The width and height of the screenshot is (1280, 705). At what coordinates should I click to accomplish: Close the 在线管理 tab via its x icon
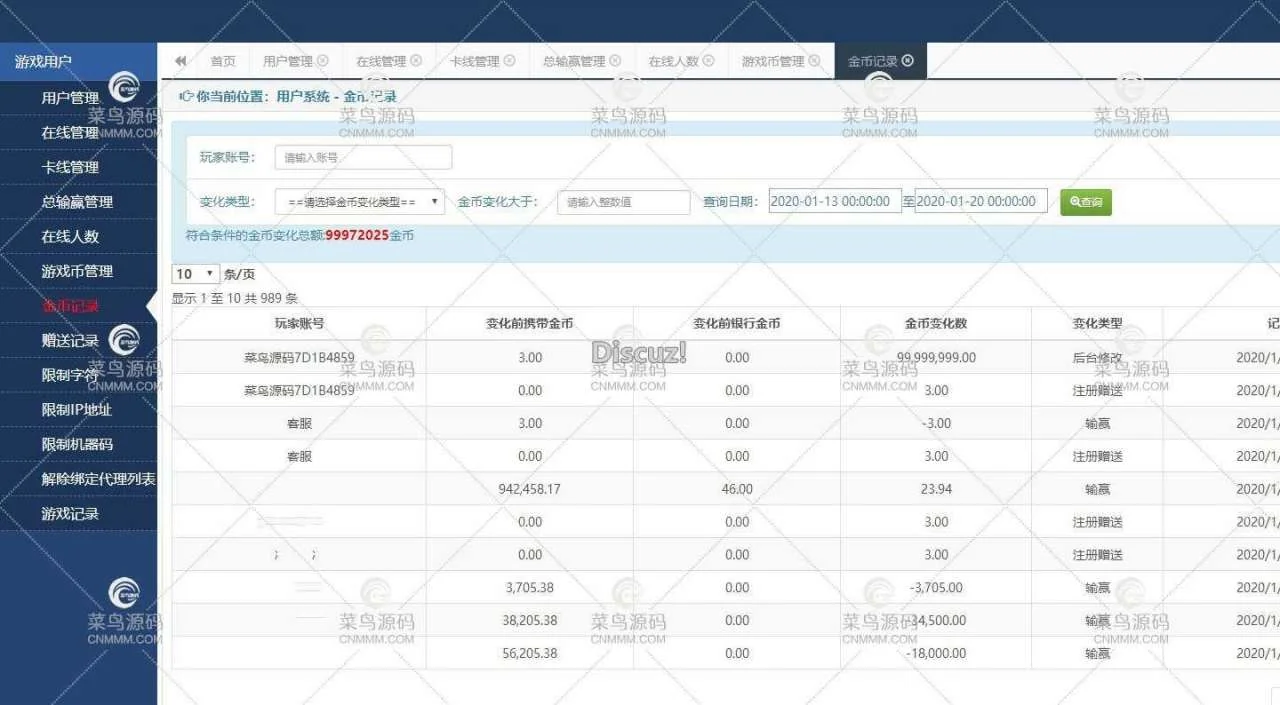(x=416, y=61)
